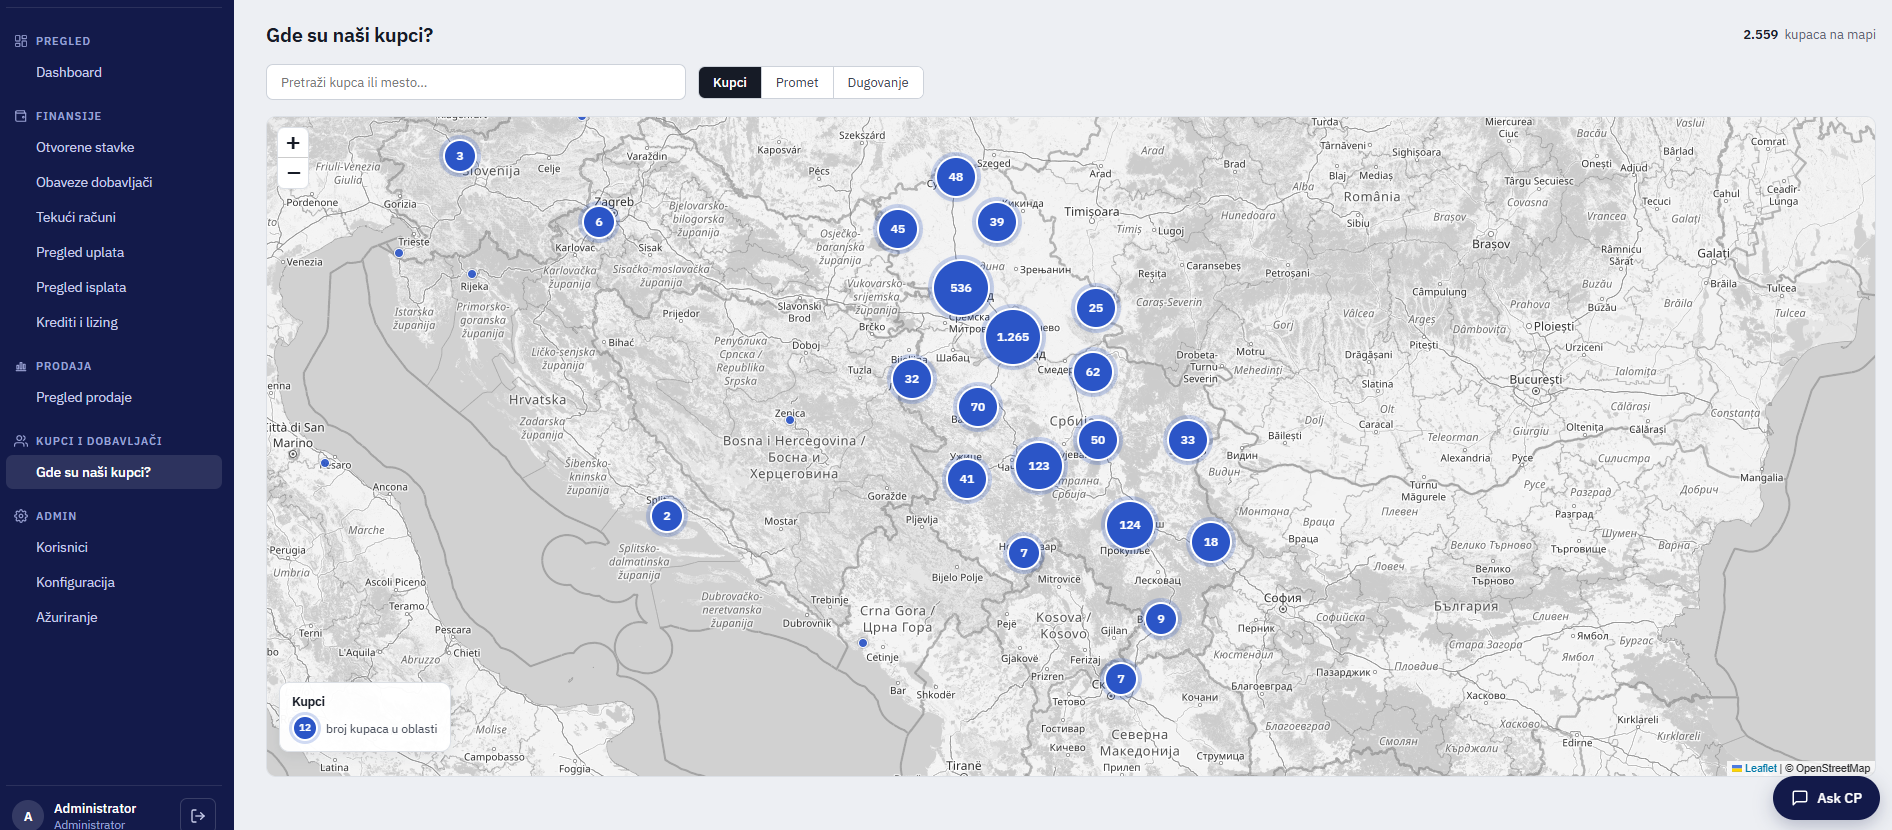The image size is (1892, 830).
Task: Select the cluster marker with 48 customers
Action: tap(956, 177)
